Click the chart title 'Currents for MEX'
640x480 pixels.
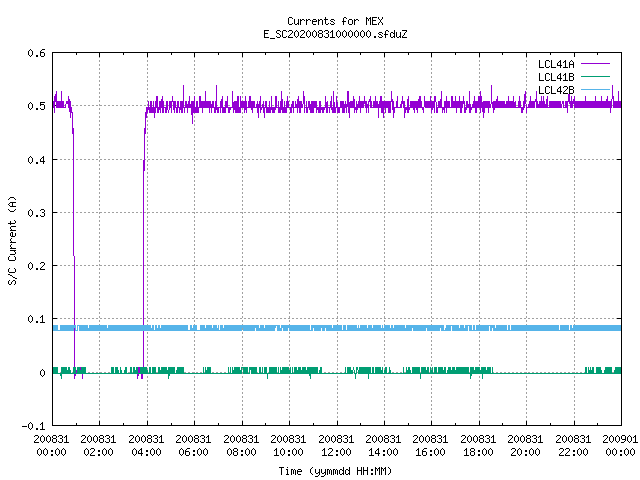tap(335, 21)
